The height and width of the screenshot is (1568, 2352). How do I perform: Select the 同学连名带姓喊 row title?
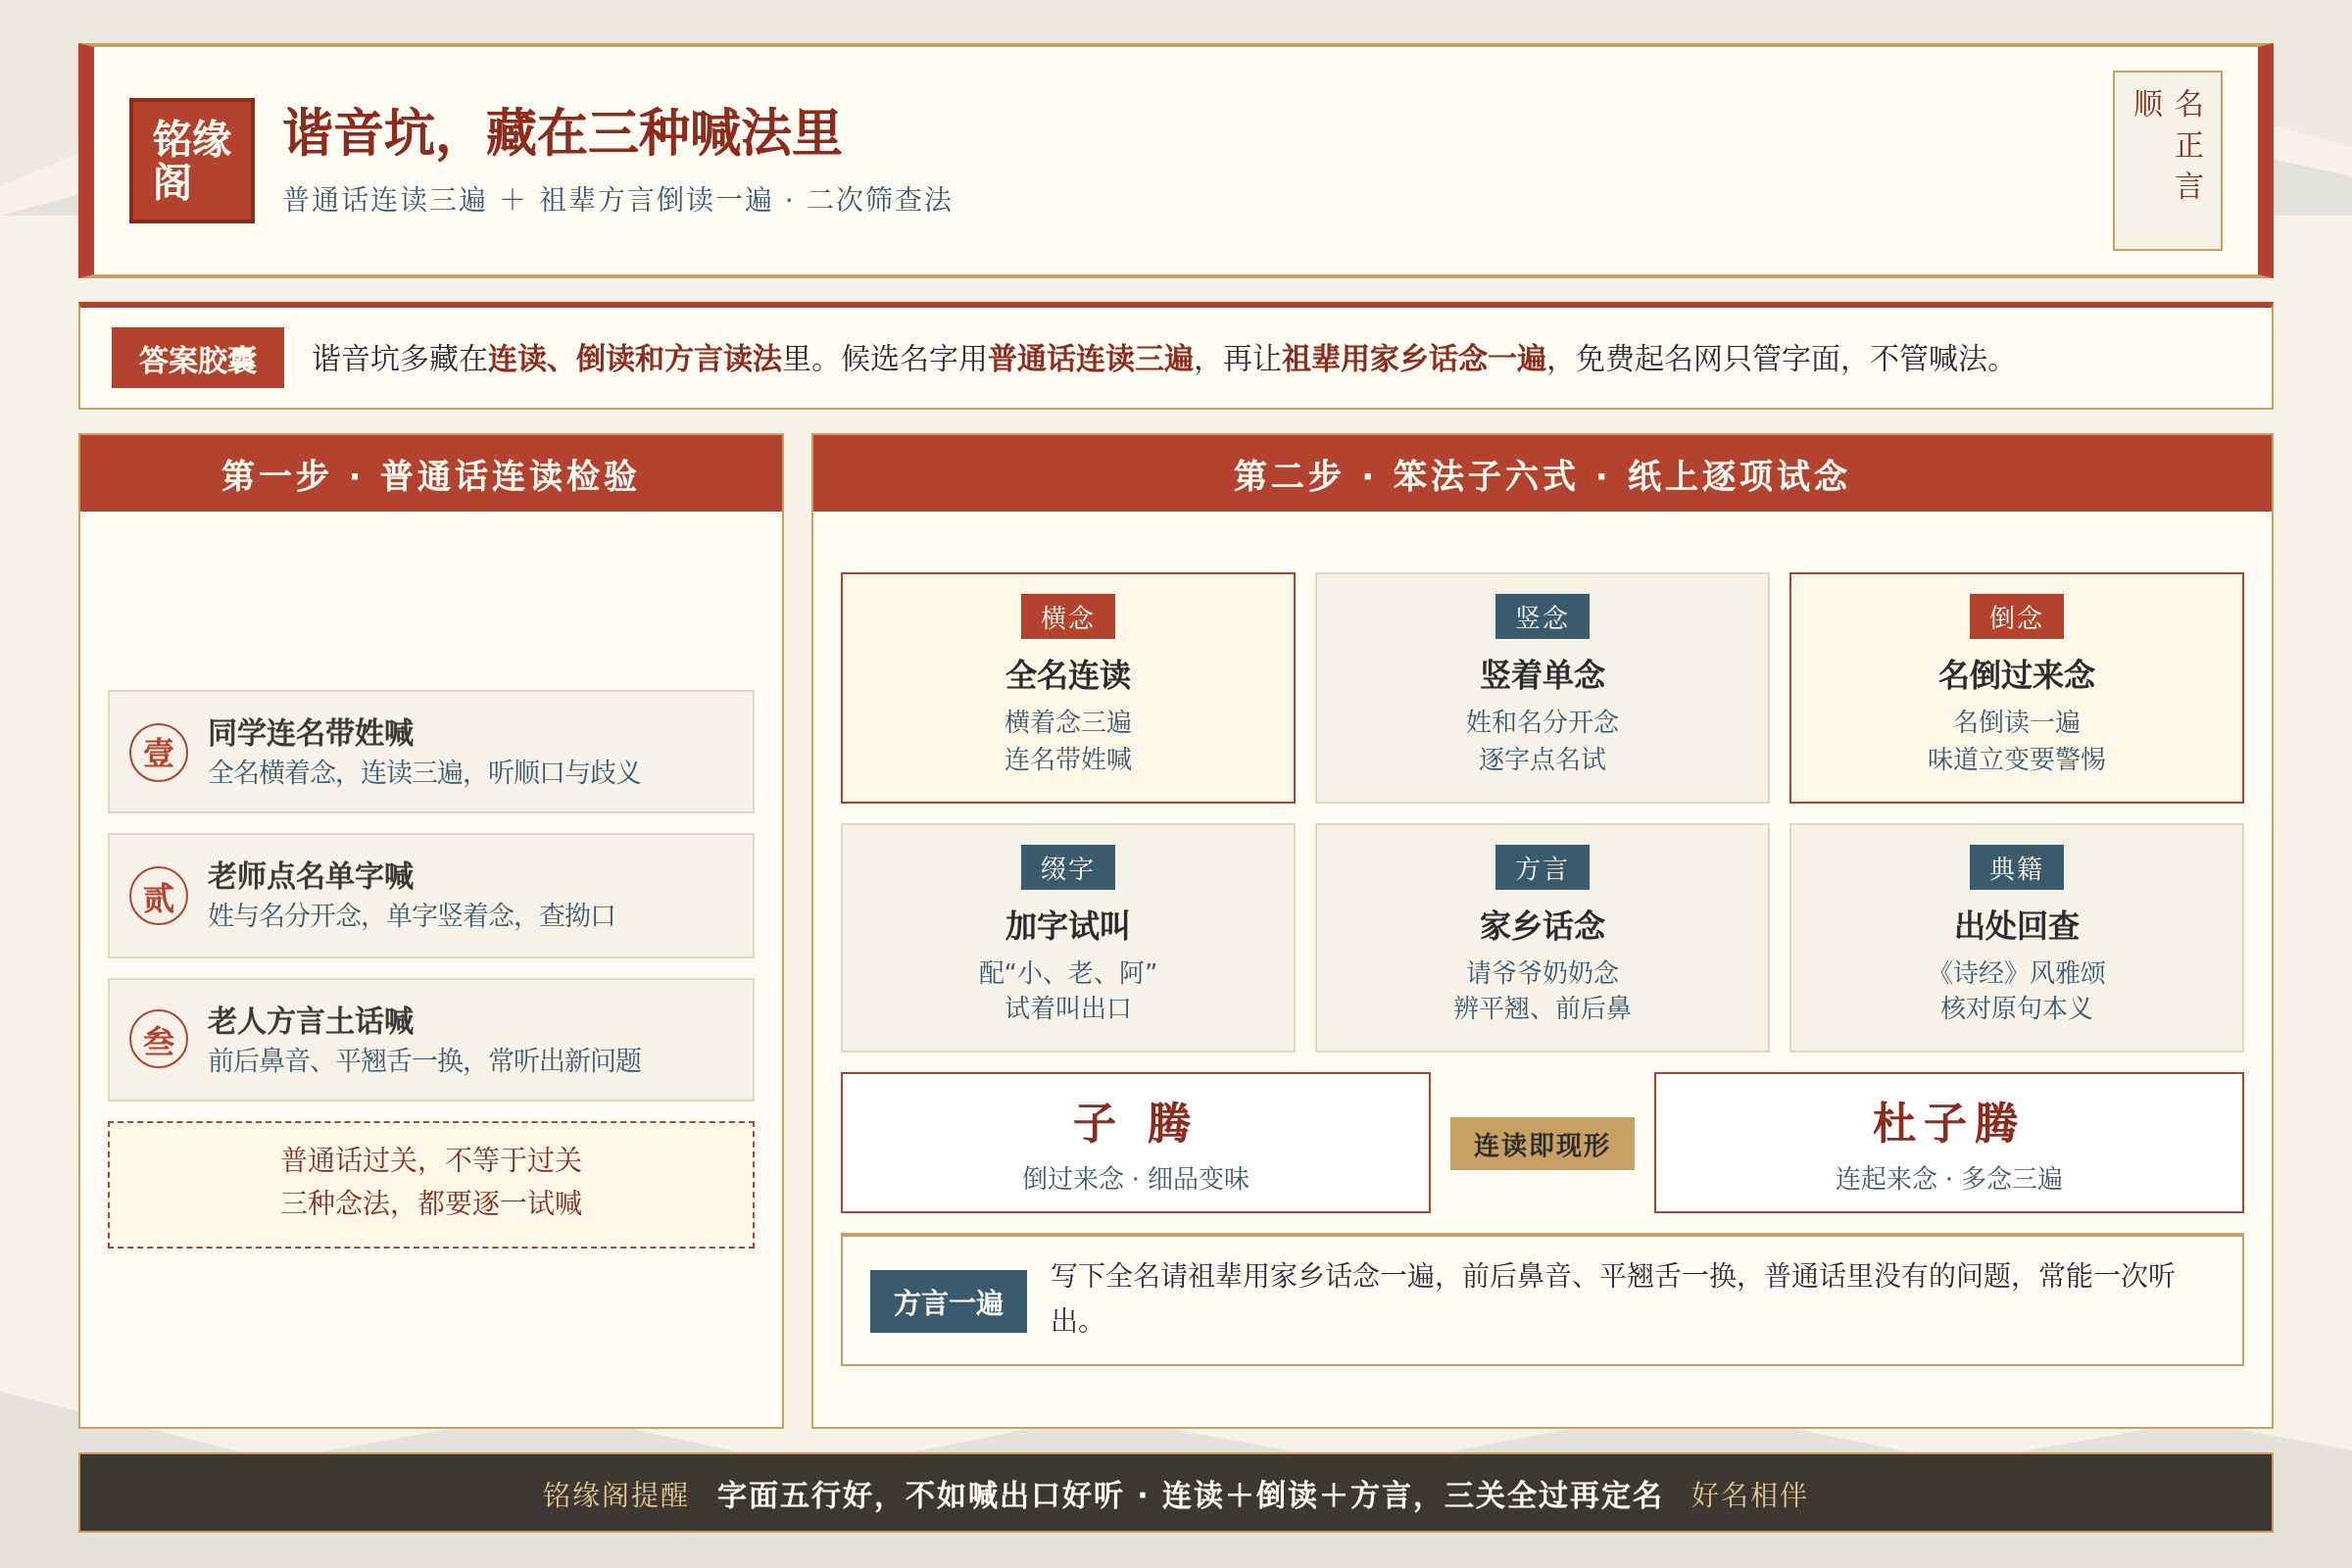pos(311,732)
